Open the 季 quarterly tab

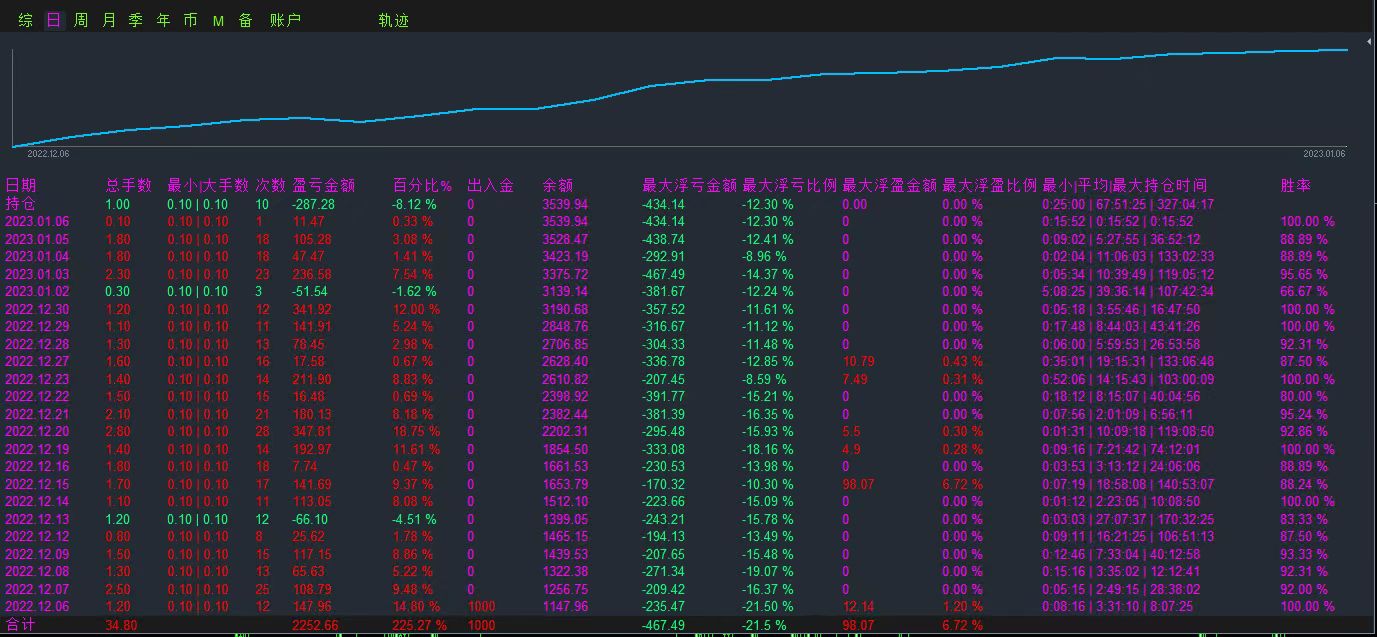[136, 20]
